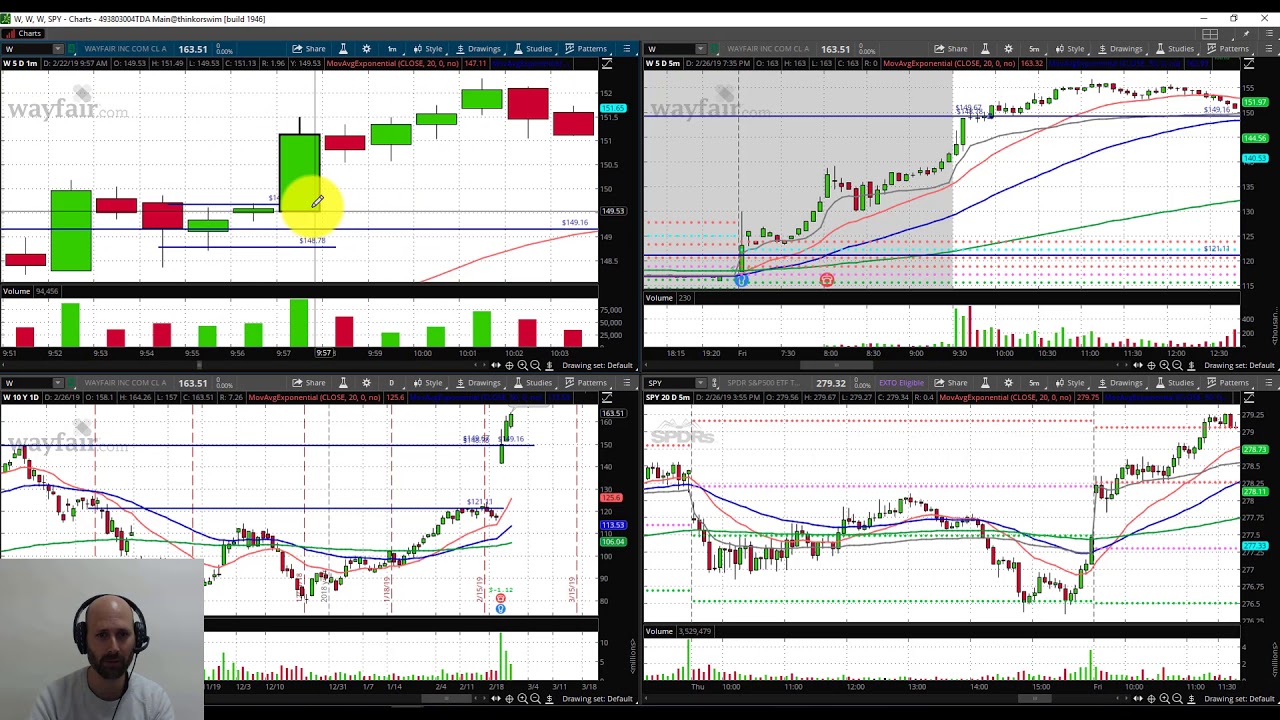The width and height of the screenshot is (1280, 720).
Task: Open chart settings gear in SPY chart
Action: pos(1008,383)
